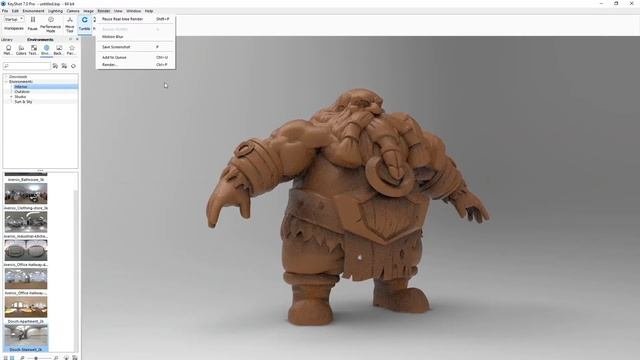
Task: Expand the Studio folder in the tree
Action: tap(11, 97)
